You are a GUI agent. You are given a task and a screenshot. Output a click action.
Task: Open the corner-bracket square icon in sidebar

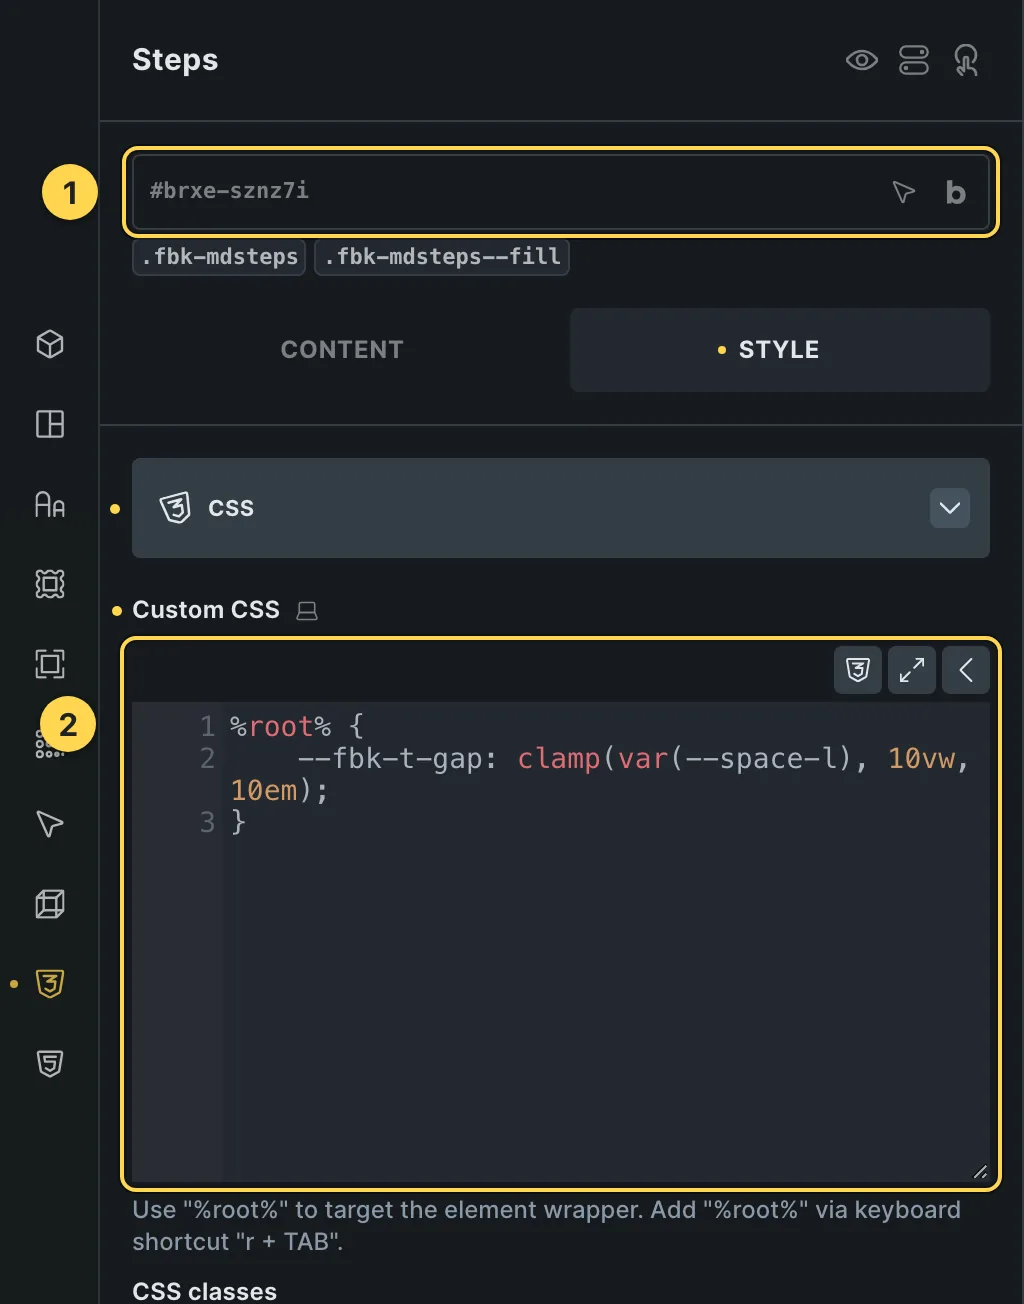click(x=50, y=664)
